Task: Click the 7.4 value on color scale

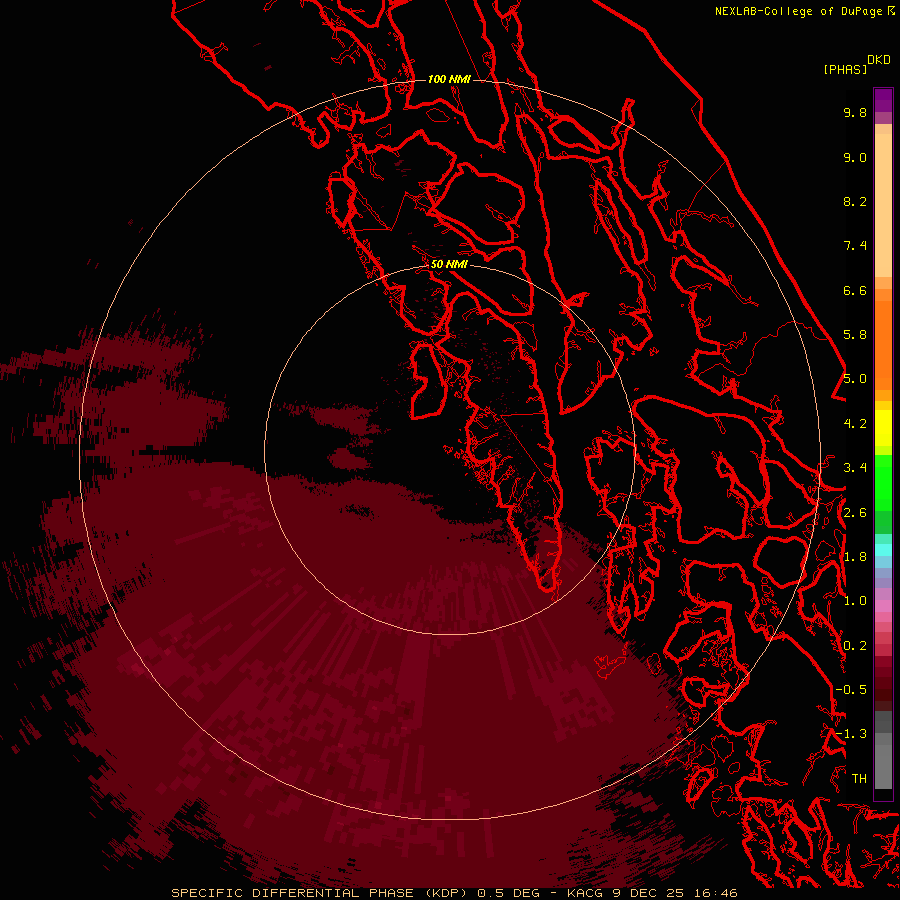Action: click(855, 246)
